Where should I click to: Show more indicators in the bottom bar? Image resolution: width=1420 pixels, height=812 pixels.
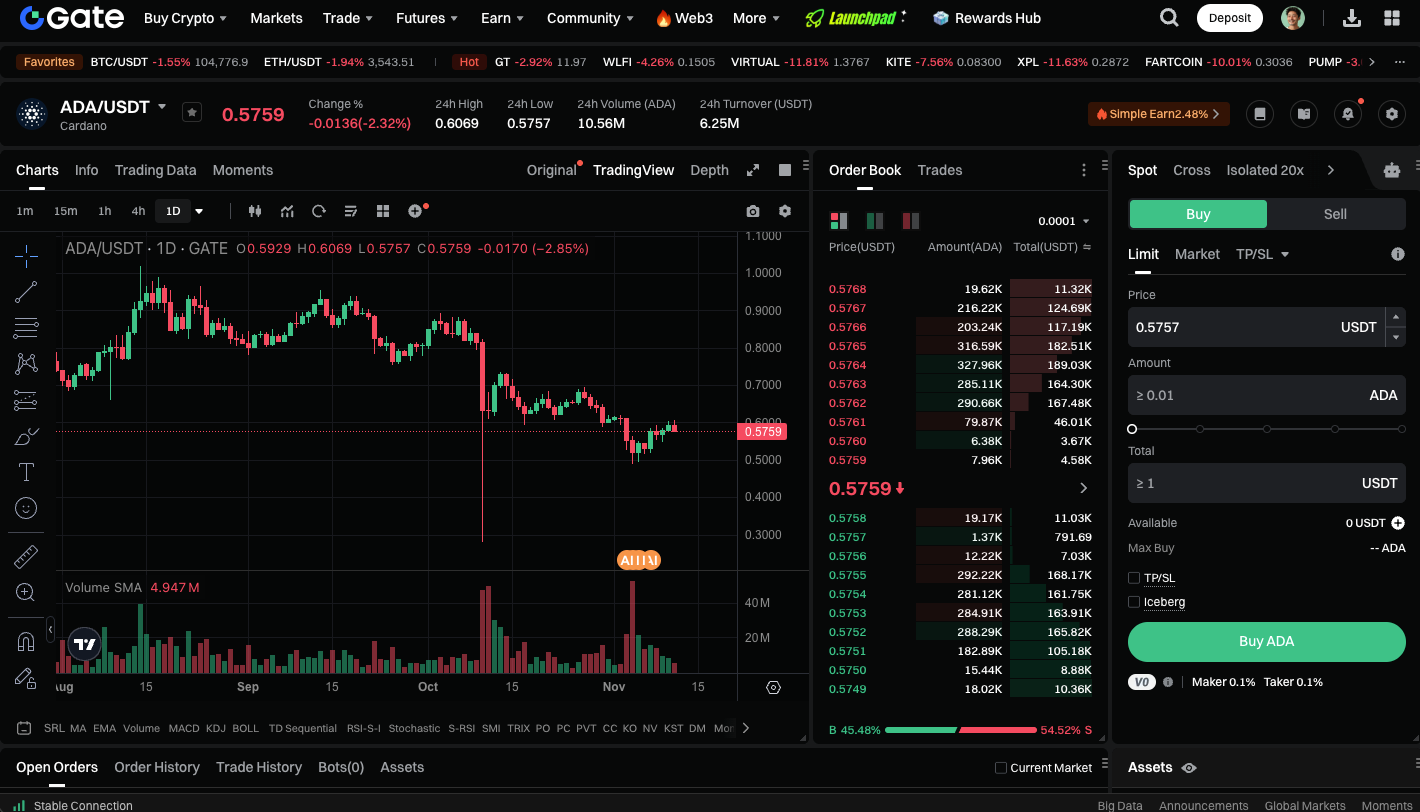(x=745, y=728)
